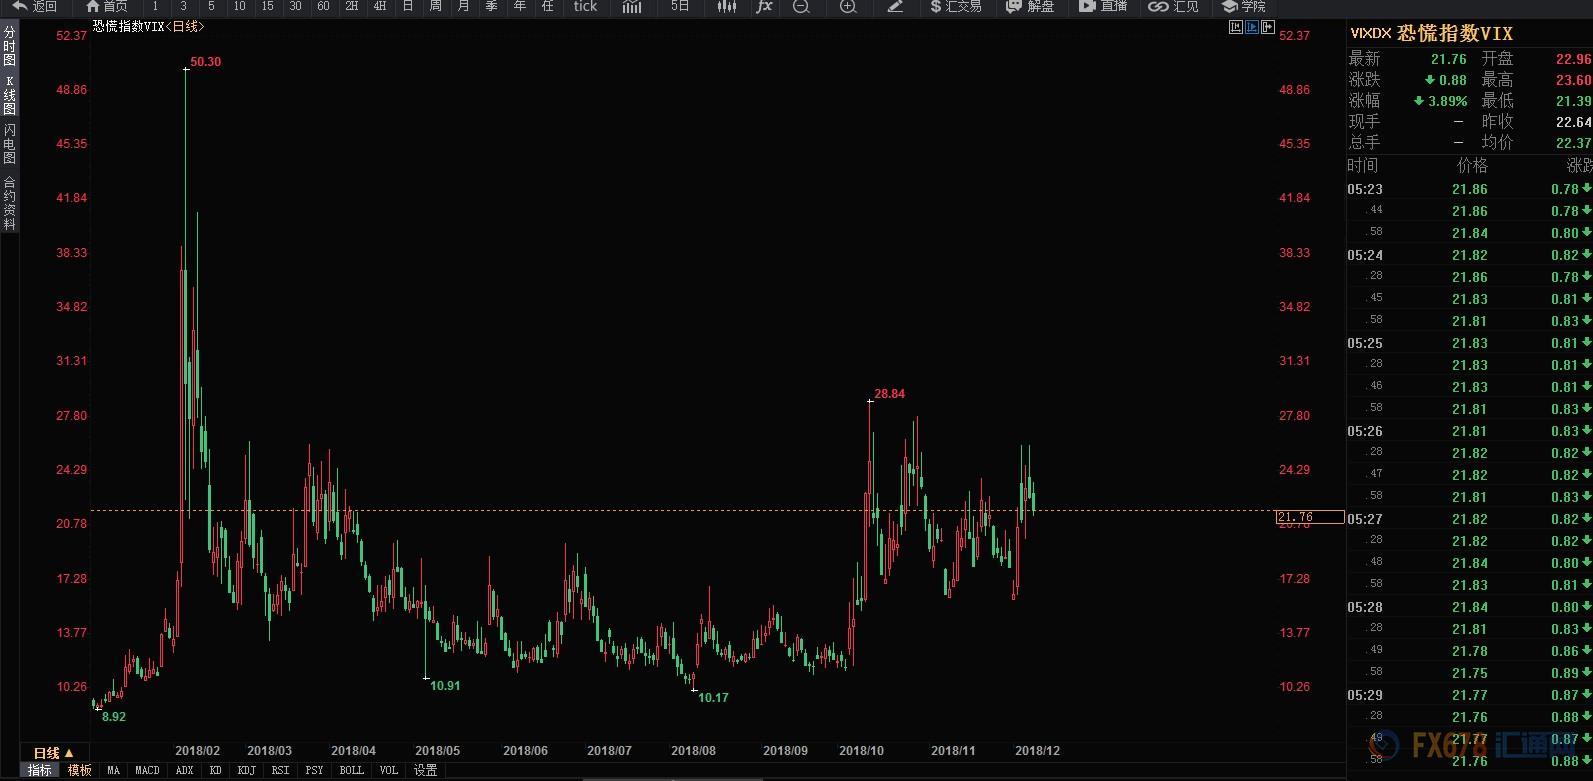Image resolution: width=1593 pixels, height=781 pixels.
Task: Select 日 daily period
Action: [x=408, y=6]
